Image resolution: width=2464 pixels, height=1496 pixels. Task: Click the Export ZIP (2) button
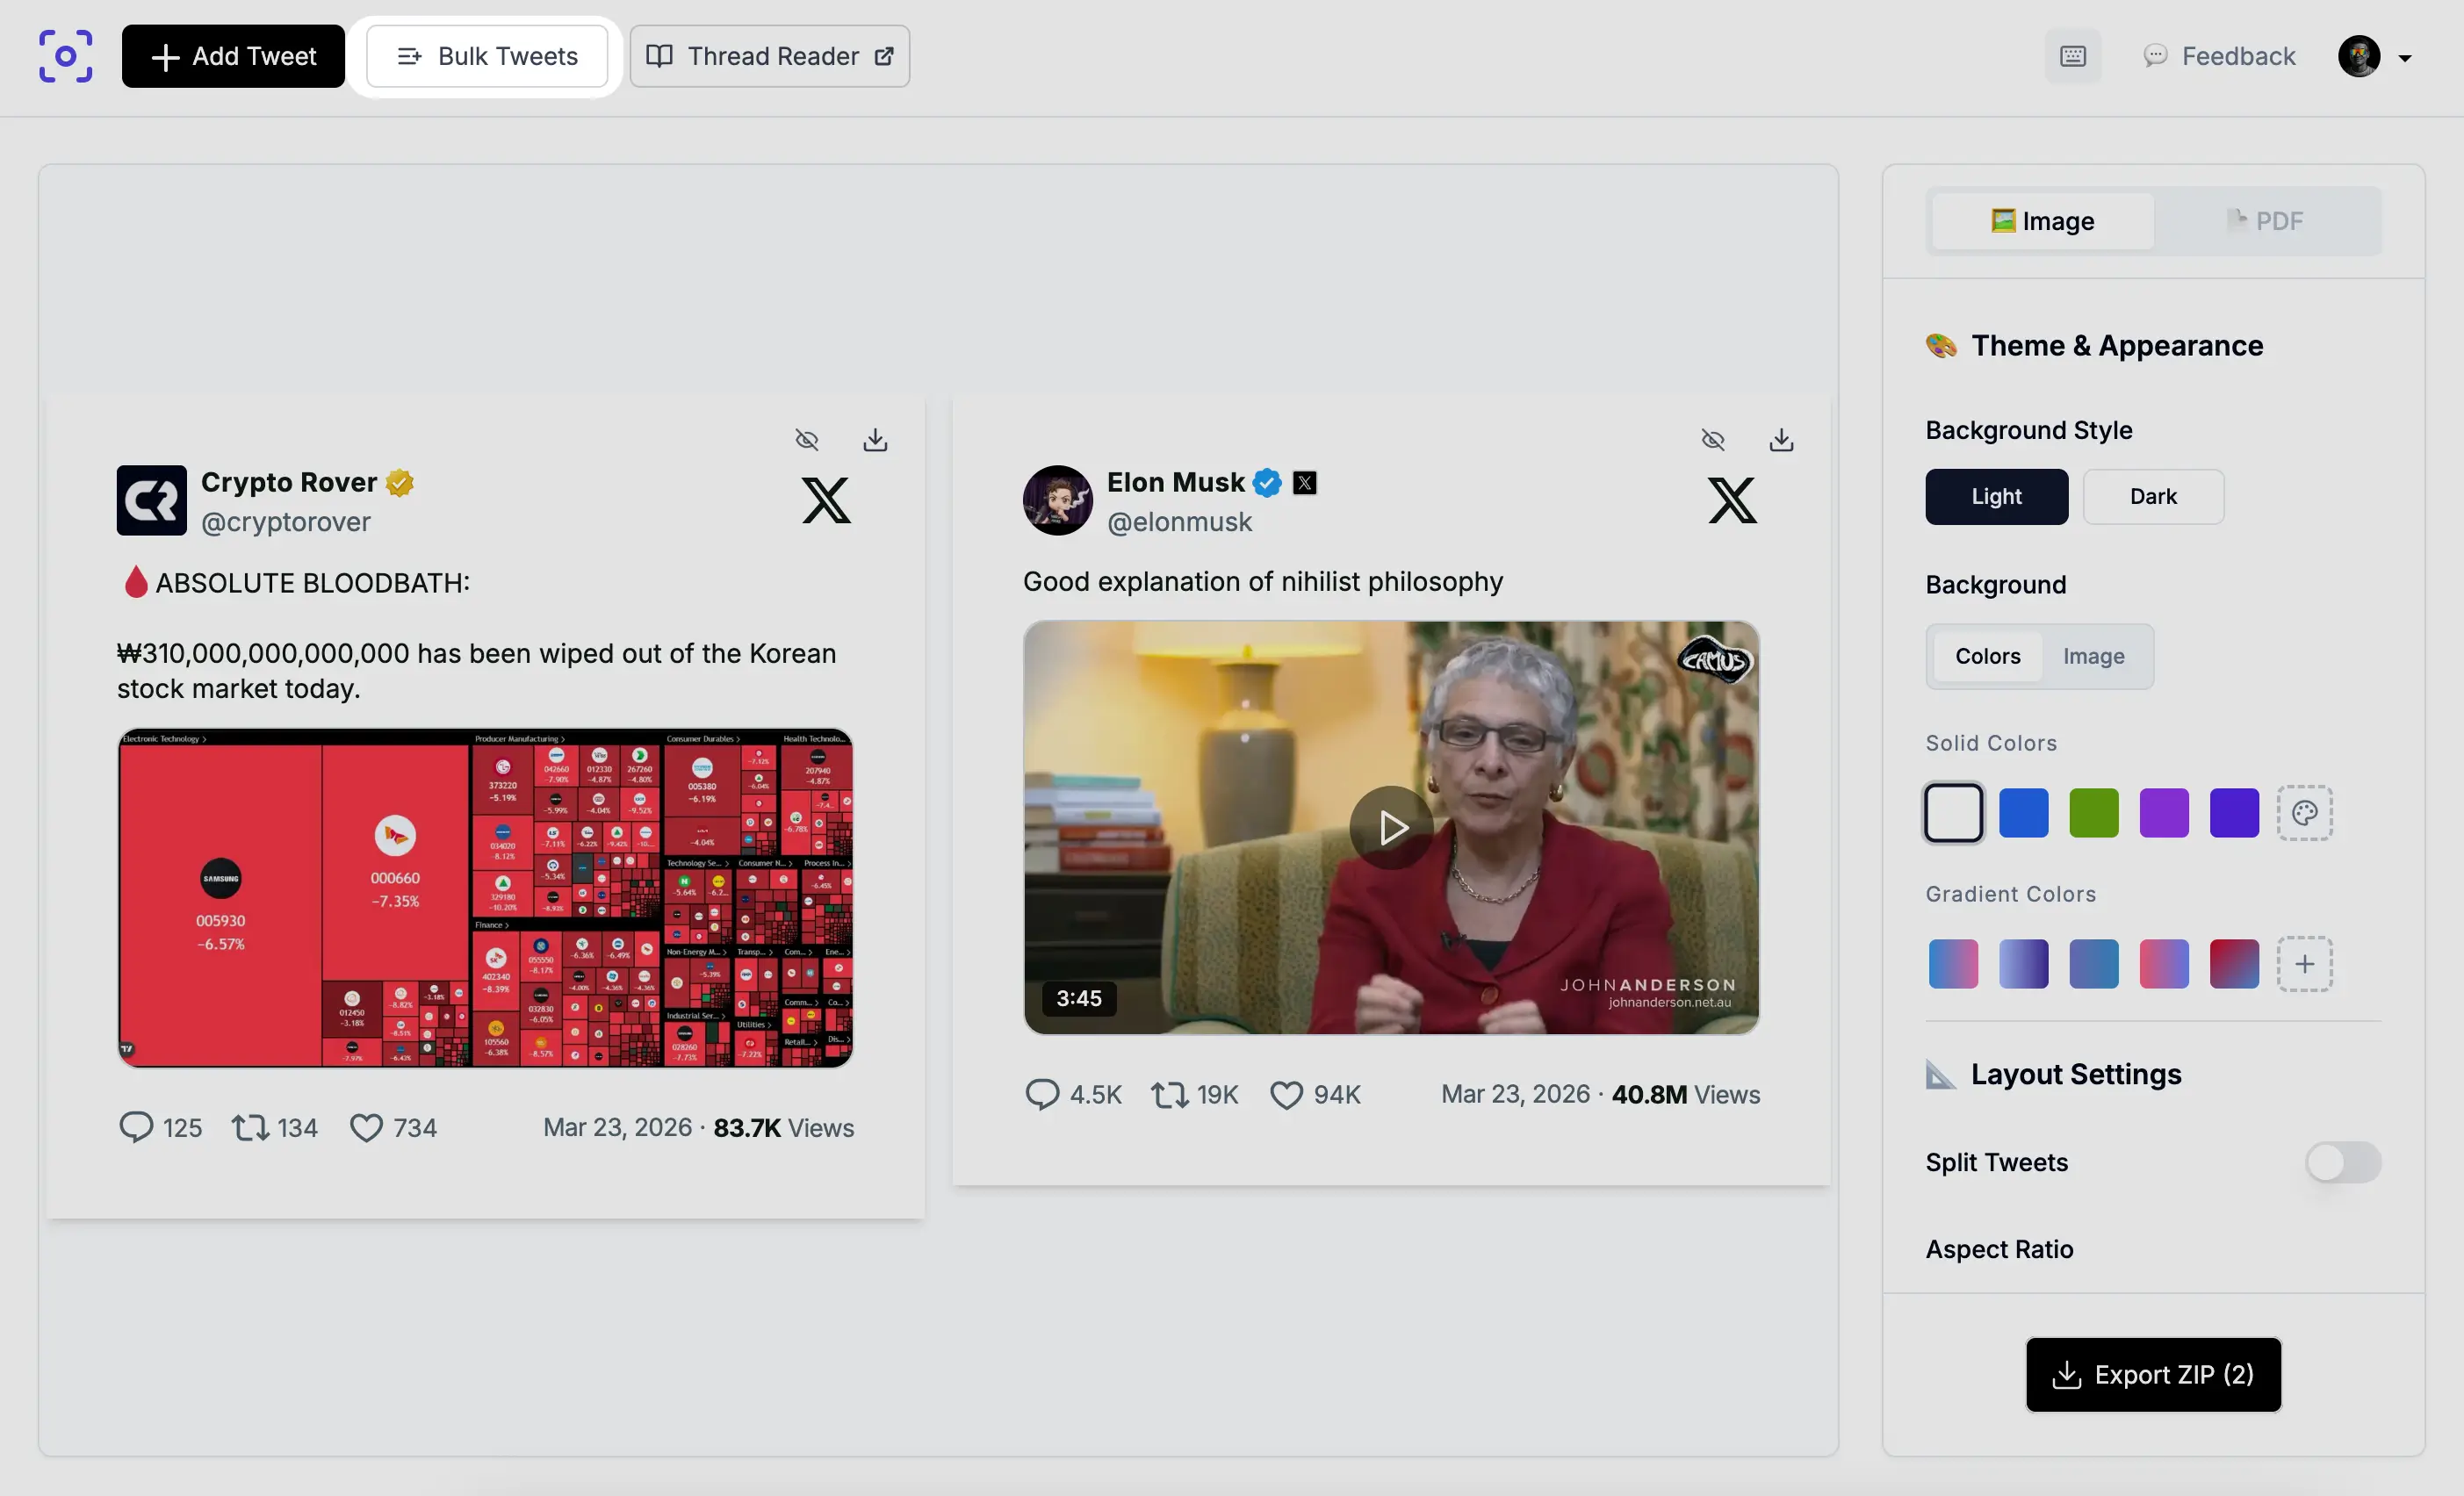(x=2153, y=1374)
